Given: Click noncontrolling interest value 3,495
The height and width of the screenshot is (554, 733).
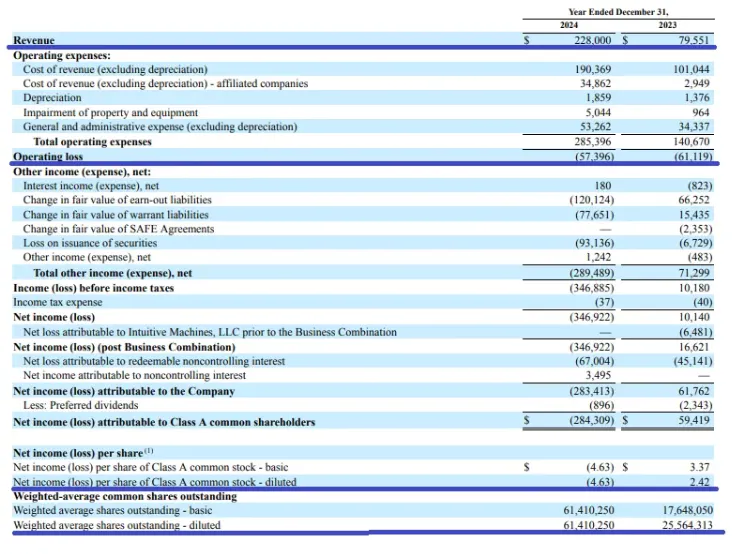Looking at the screenshot, I should (598, 375).
